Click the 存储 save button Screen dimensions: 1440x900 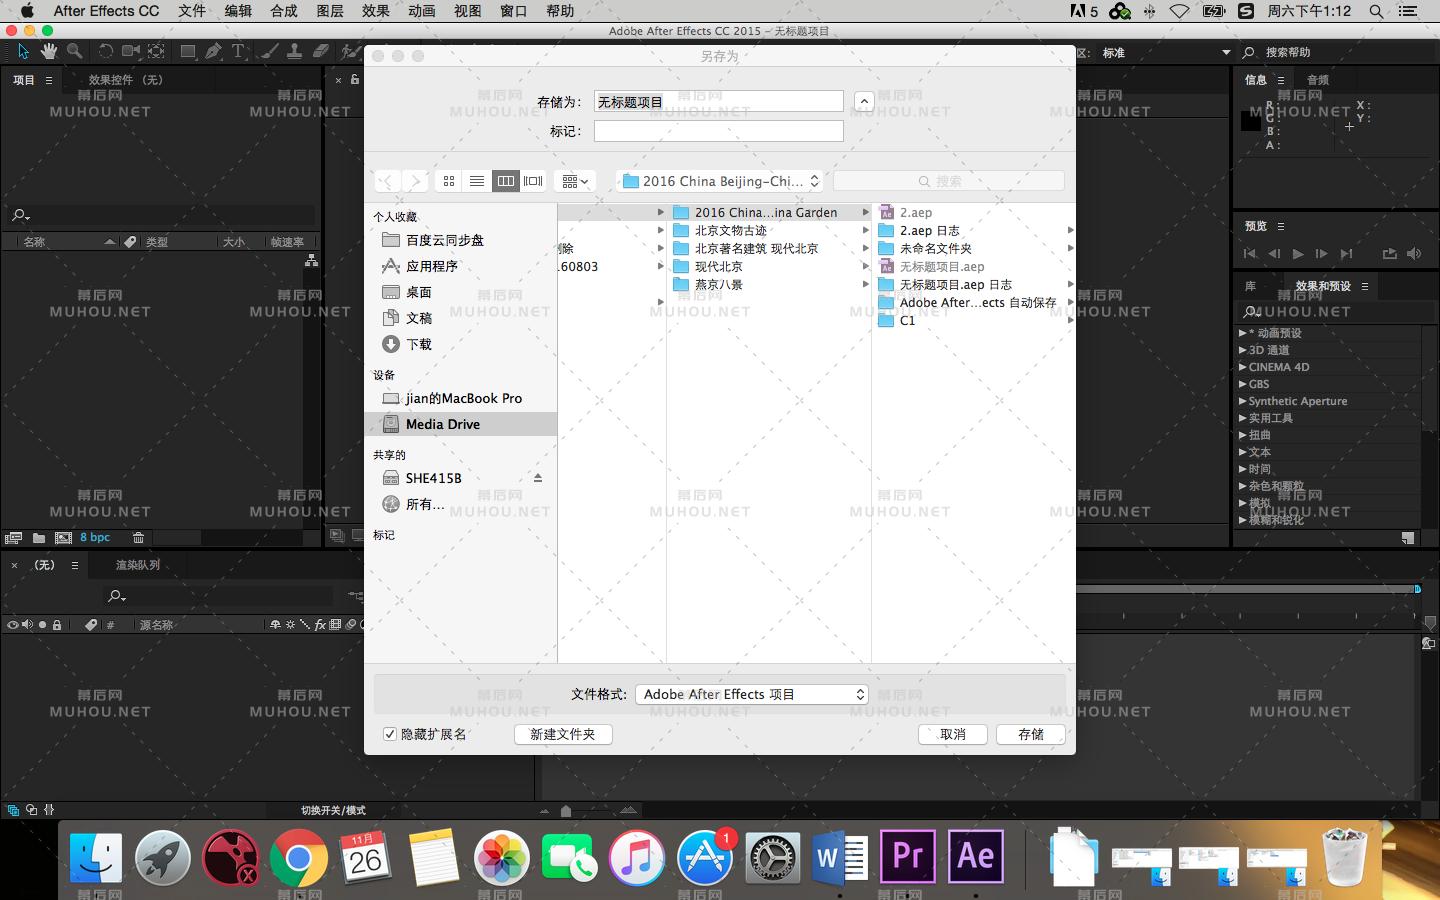[1031, 734]
